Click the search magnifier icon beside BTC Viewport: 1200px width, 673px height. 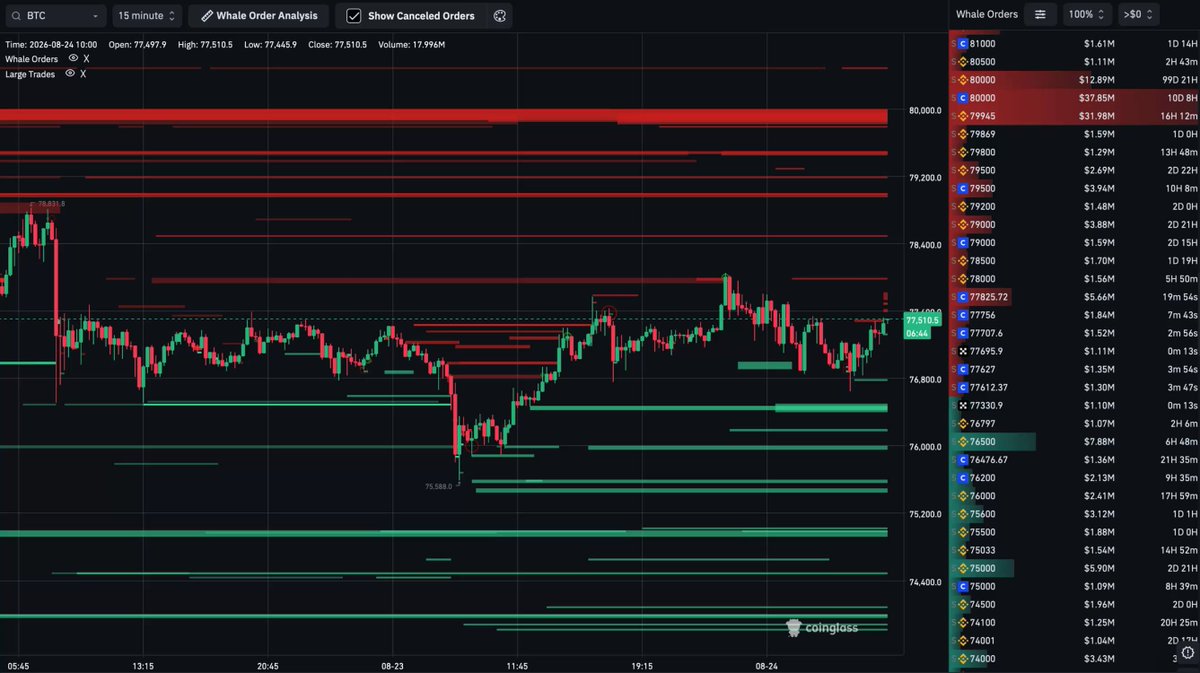(x=16, y=16)
